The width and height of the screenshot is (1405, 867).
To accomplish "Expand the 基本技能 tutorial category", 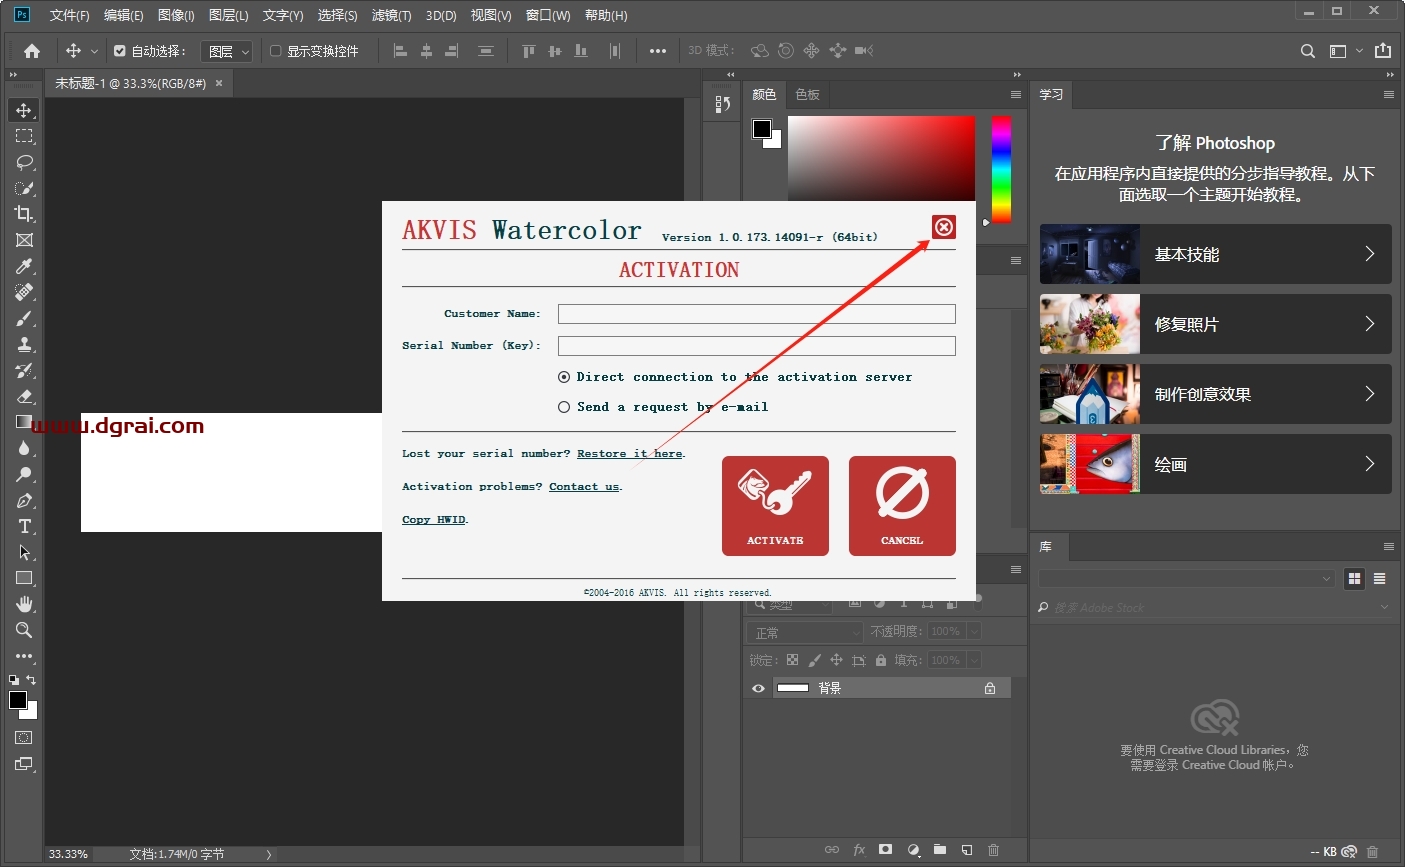I will pyautogui.click(x=1216, y=254).
